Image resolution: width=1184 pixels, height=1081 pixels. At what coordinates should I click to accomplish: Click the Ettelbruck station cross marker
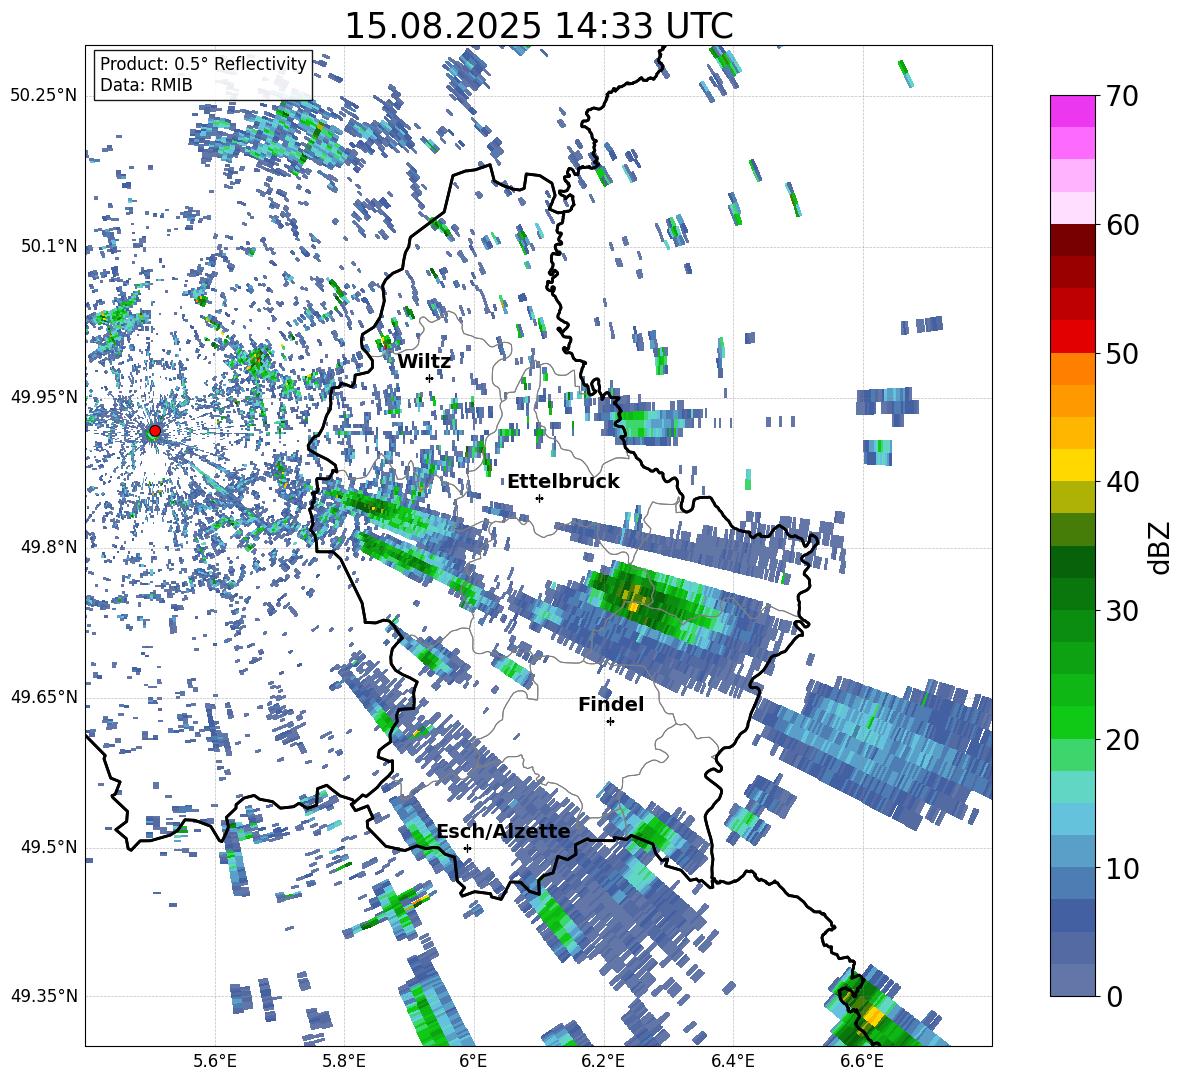[x=539, y=498]
